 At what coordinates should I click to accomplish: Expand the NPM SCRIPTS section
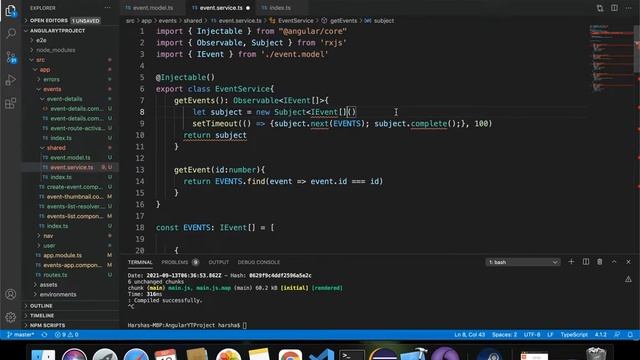[x=47, y=325]
